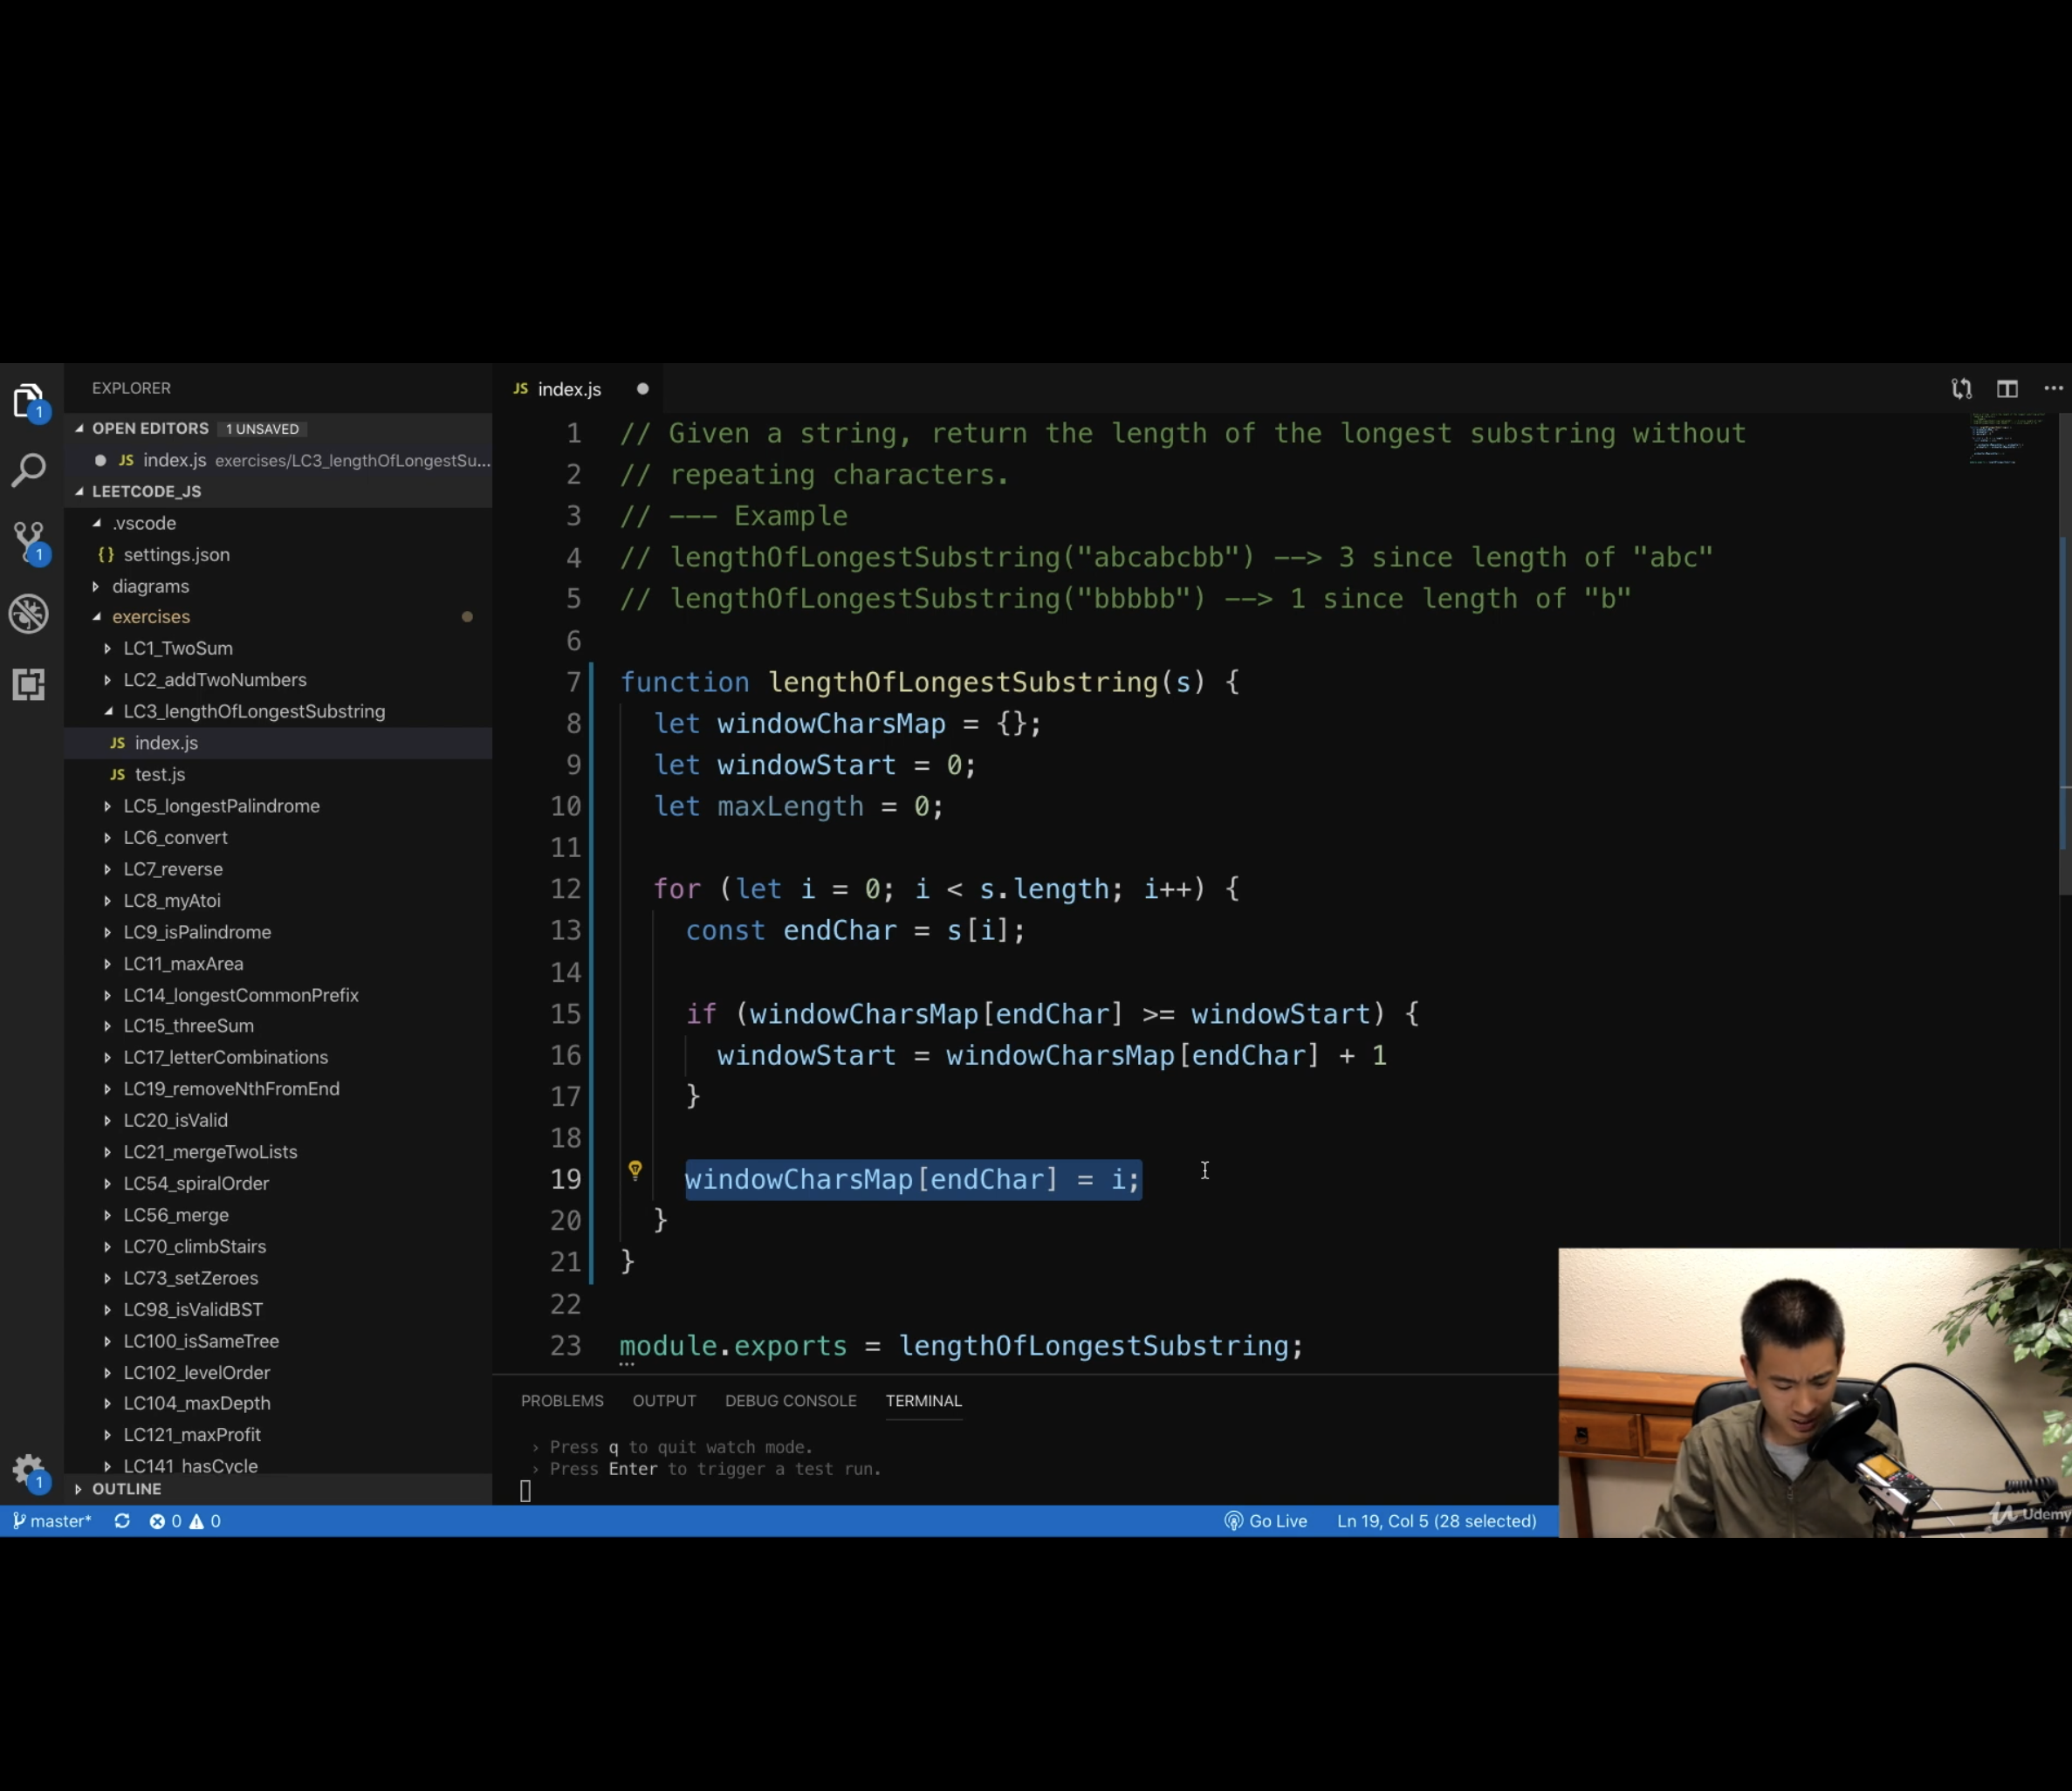Open the Source Control view icon

point(29,543)
